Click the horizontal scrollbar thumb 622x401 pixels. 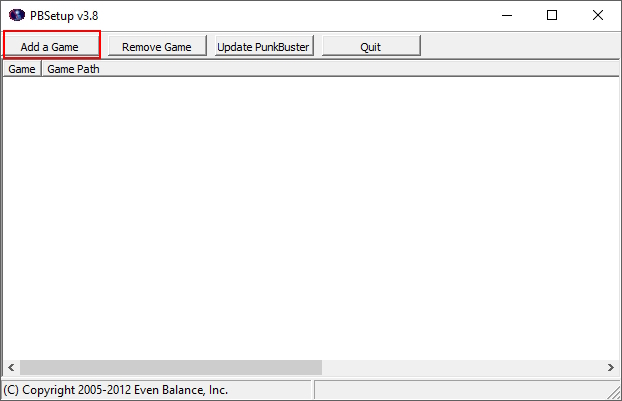[x=171, y=368]
